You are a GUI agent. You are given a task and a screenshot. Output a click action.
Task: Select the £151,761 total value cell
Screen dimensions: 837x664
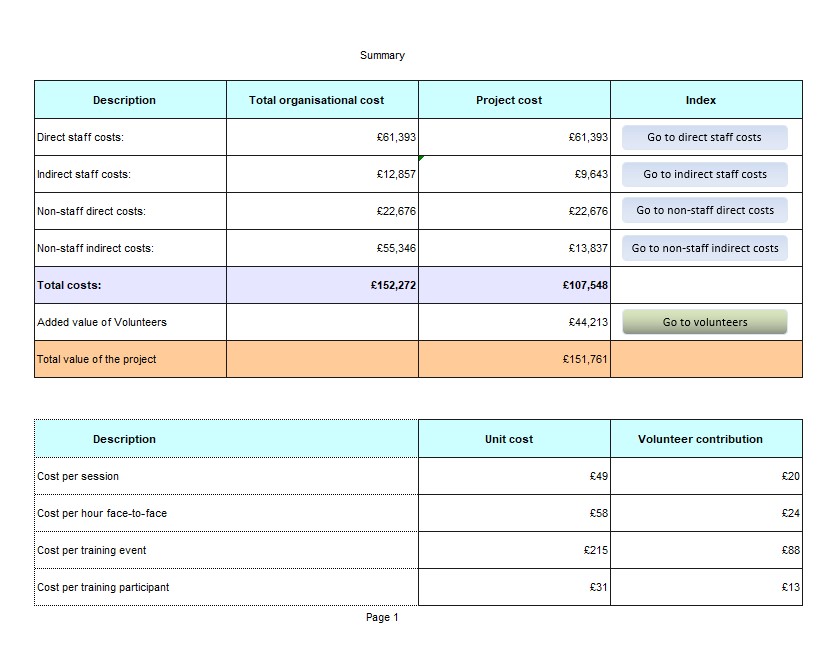click(515, 359)
